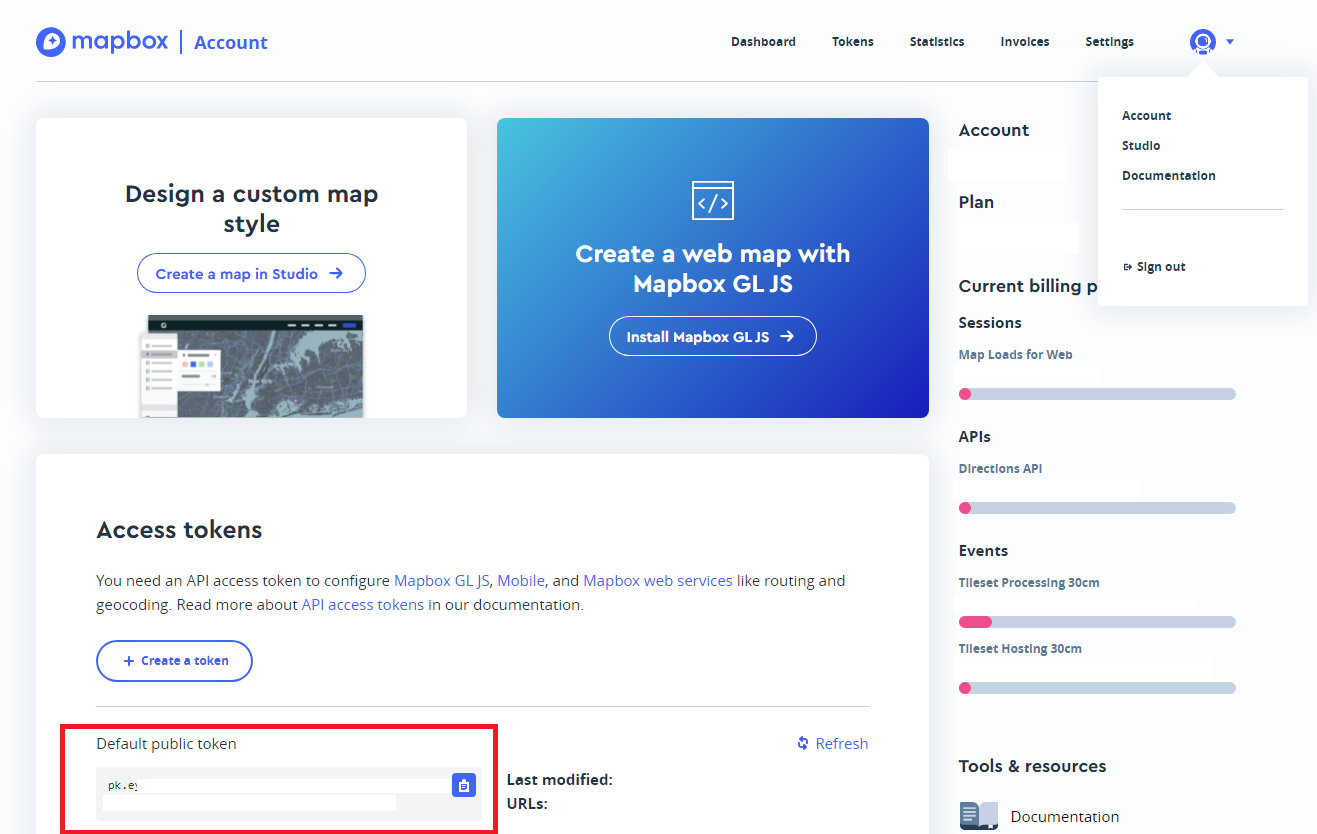Open Documentation under Tools & resources

click(1065, 817)
